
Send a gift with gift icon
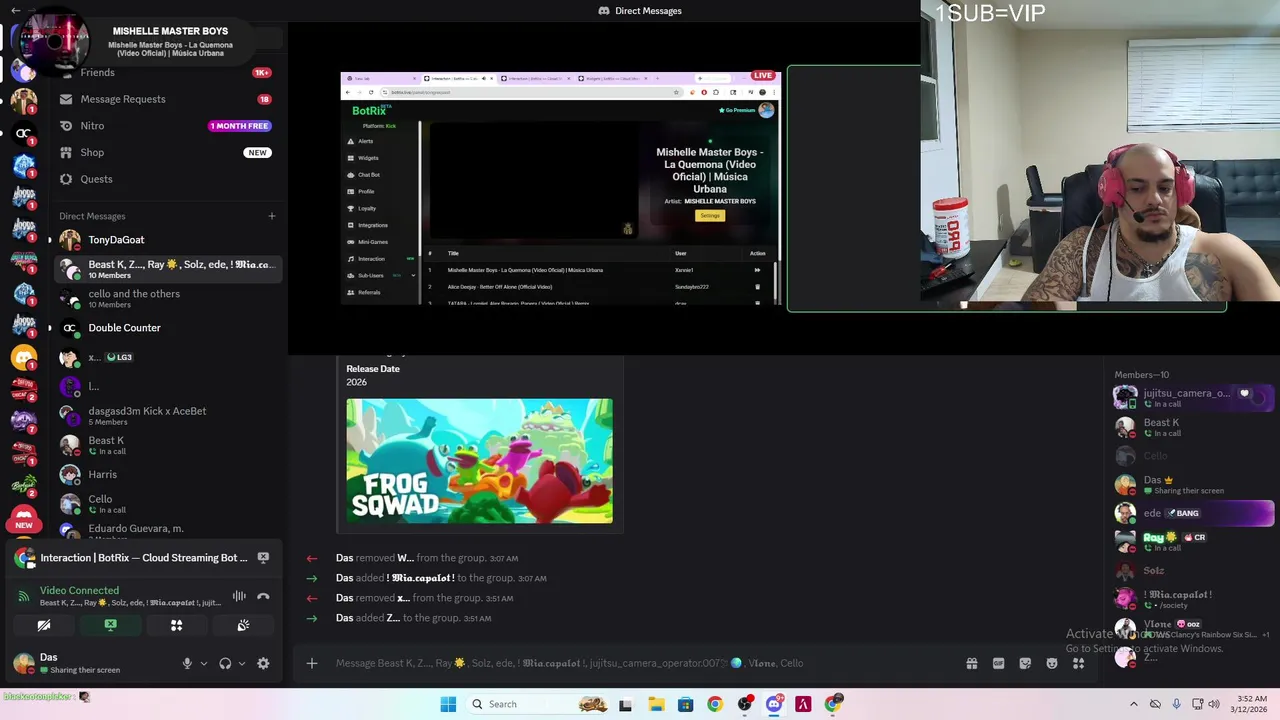coord(971,663)
